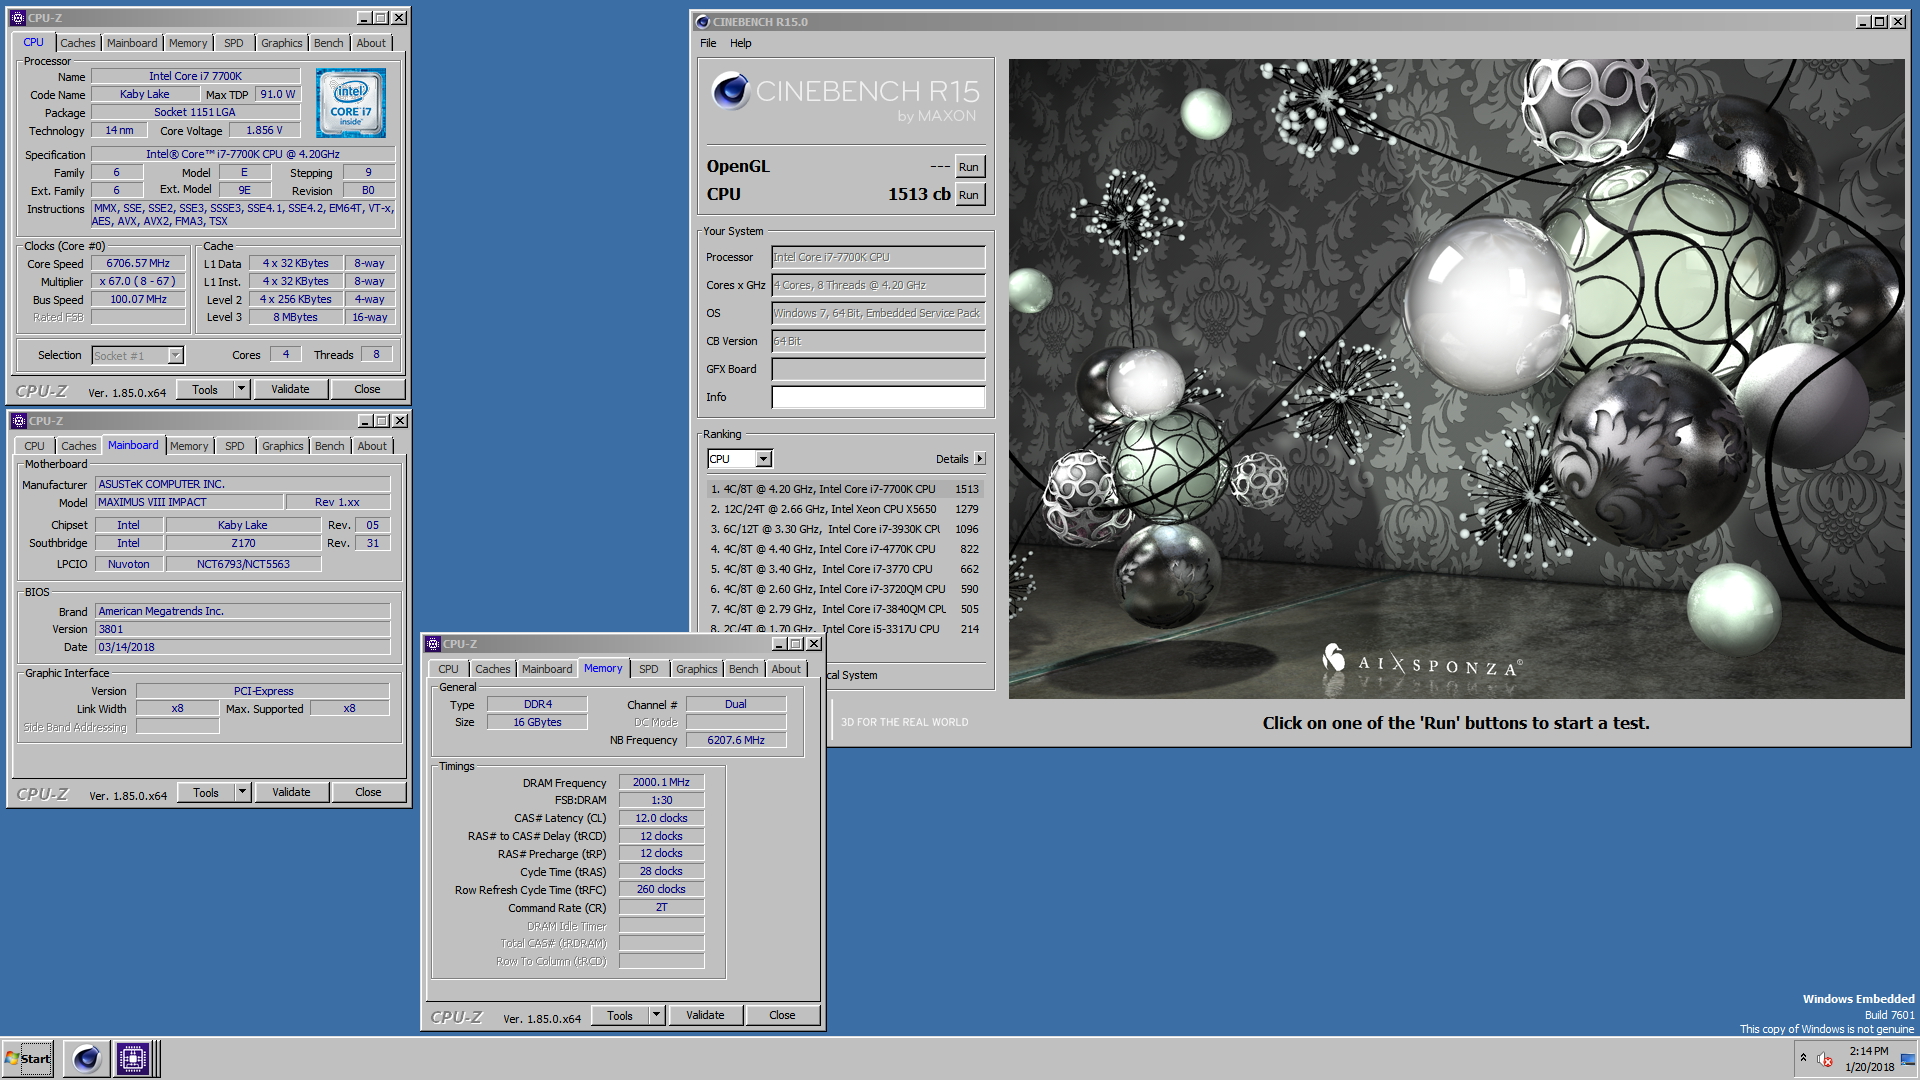Open the Bench tab in the Mainboard window
The image size is (1920, 1080).
[329, 446]
